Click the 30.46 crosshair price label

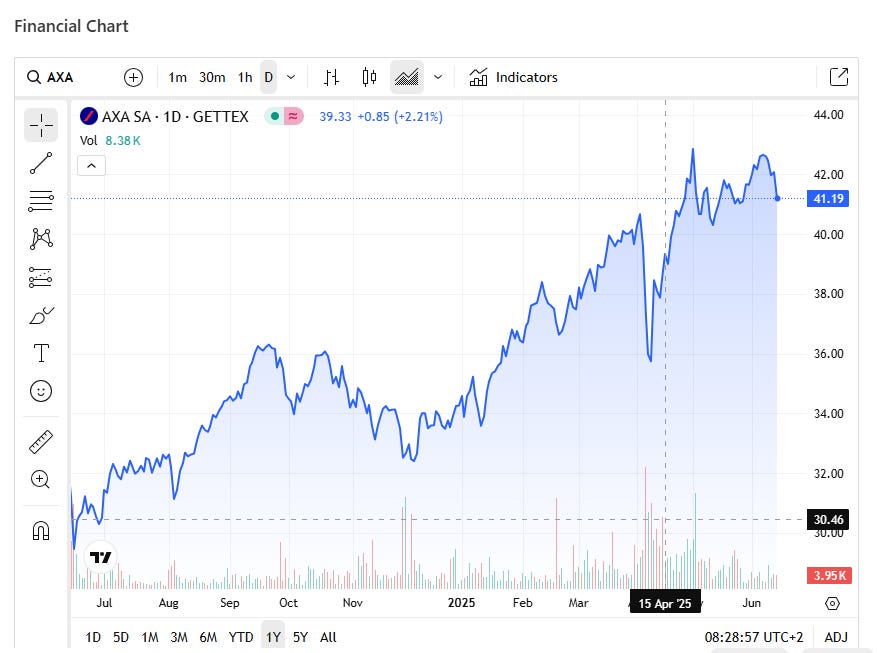828,519
